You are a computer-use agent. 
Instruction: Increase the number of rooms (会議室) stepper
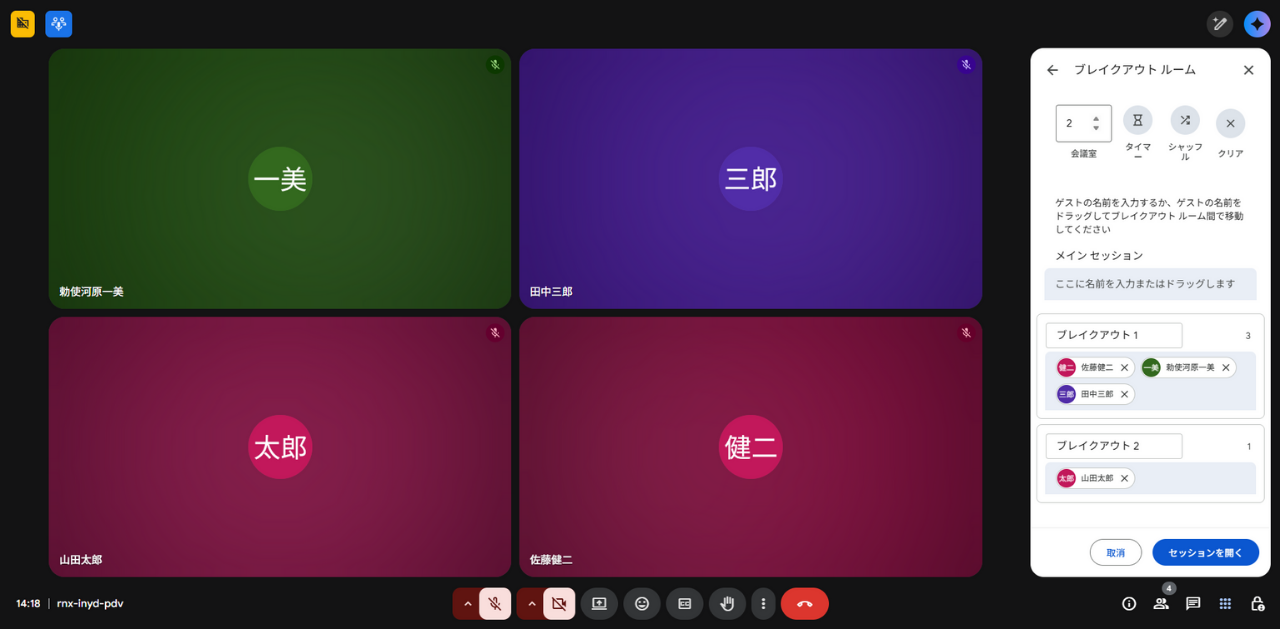(x=1096, y=118)
